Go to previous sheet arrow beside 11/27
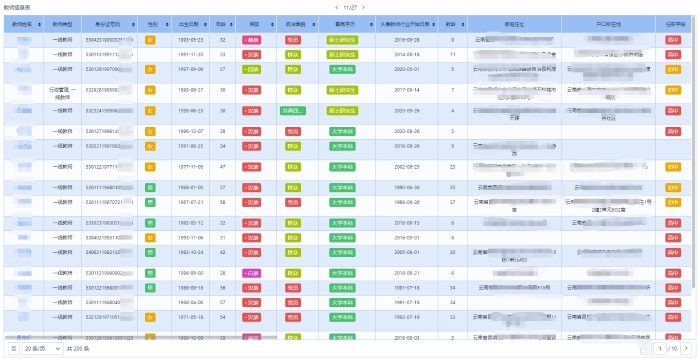The height and width of the screenshot is (361, 700). 336,8
